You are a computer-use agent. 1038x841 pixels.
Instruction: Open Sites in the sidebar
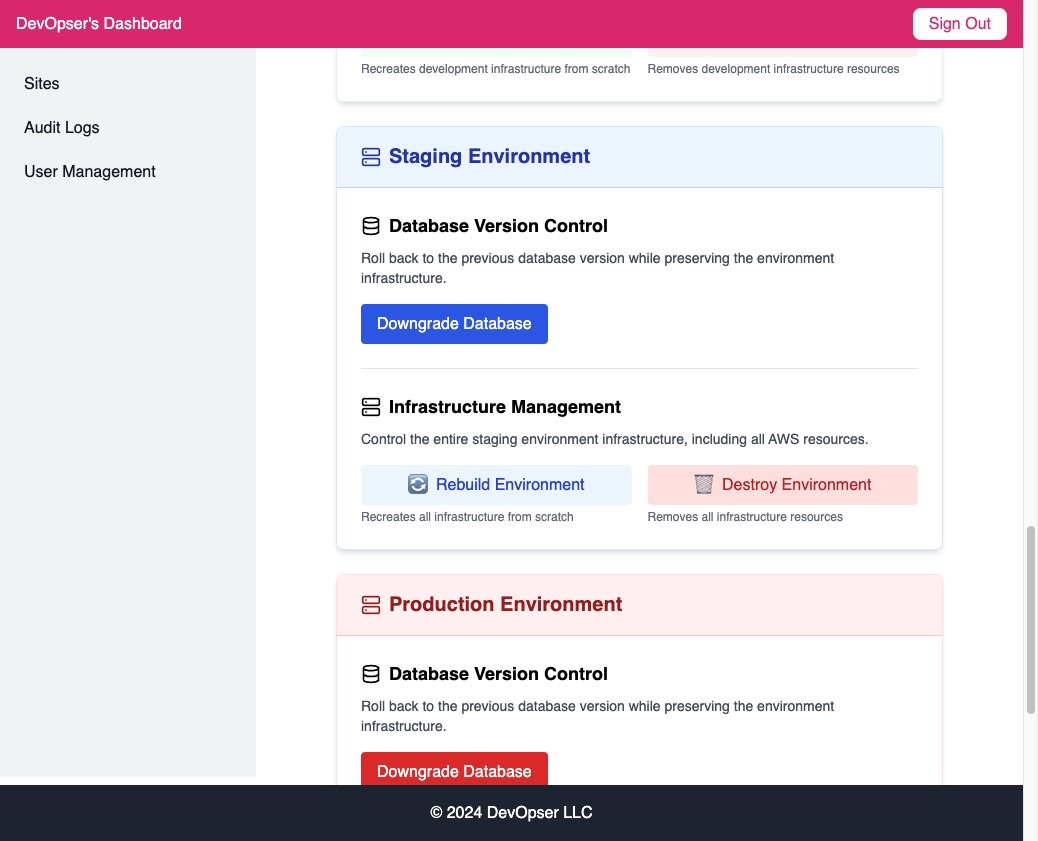pyautogui.click(x=42, y=83)
